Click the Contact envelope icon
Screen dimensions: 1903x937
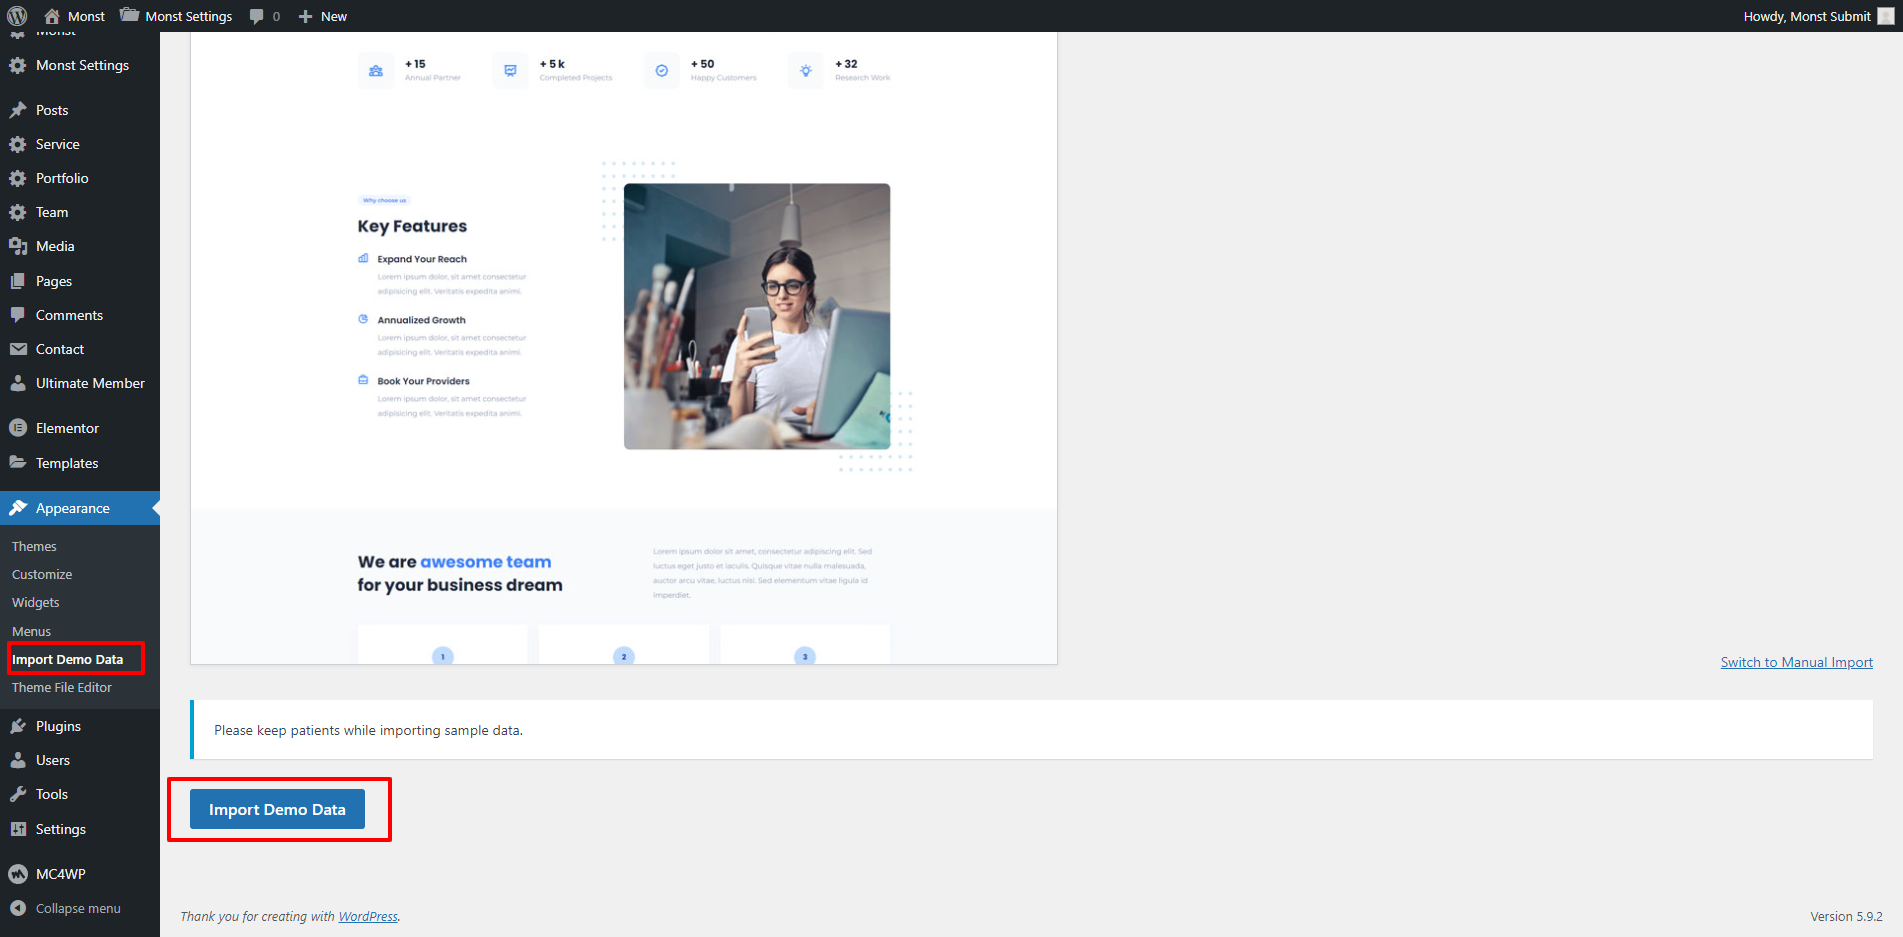coord(18,349)
